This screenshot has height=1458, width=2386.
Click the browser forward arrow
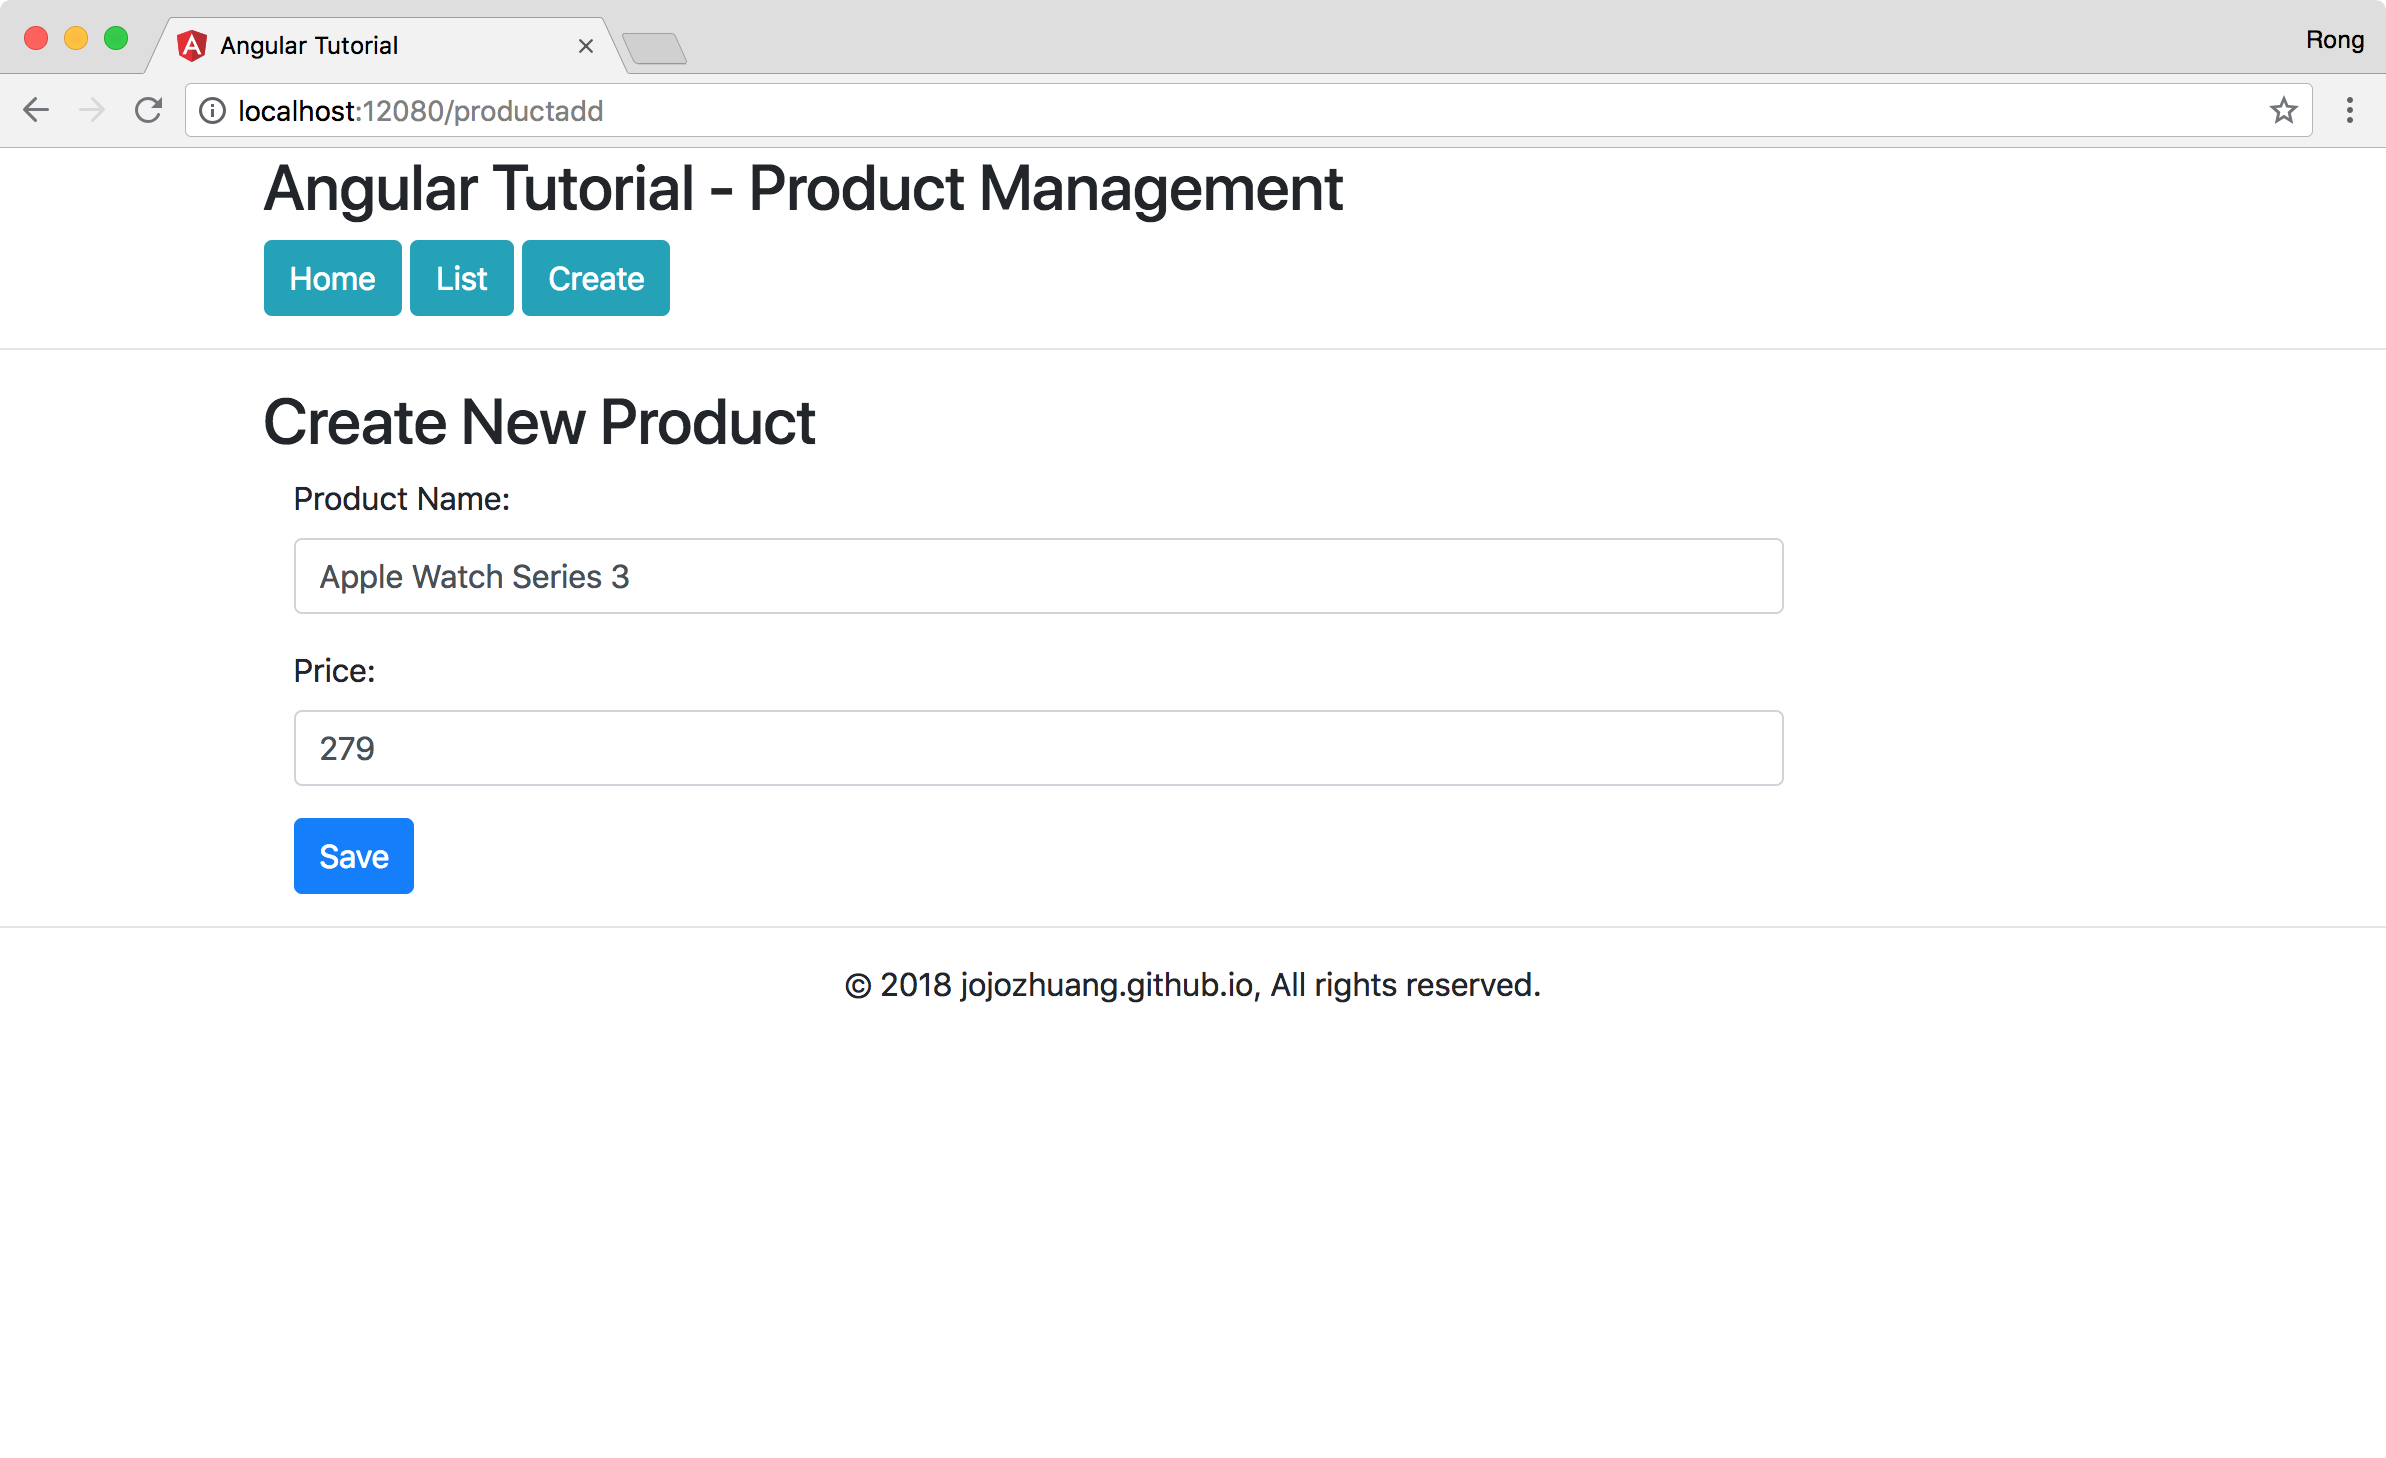92,110
